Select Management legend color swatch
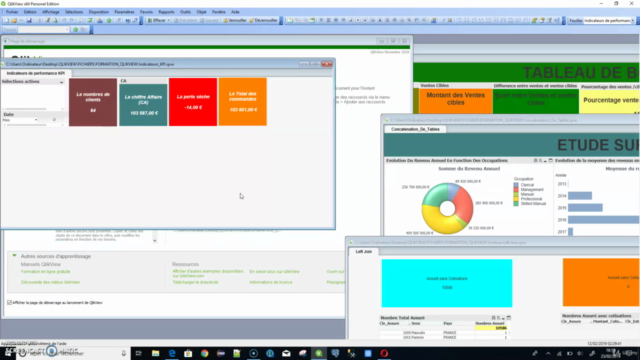 [x=516, y=189]
